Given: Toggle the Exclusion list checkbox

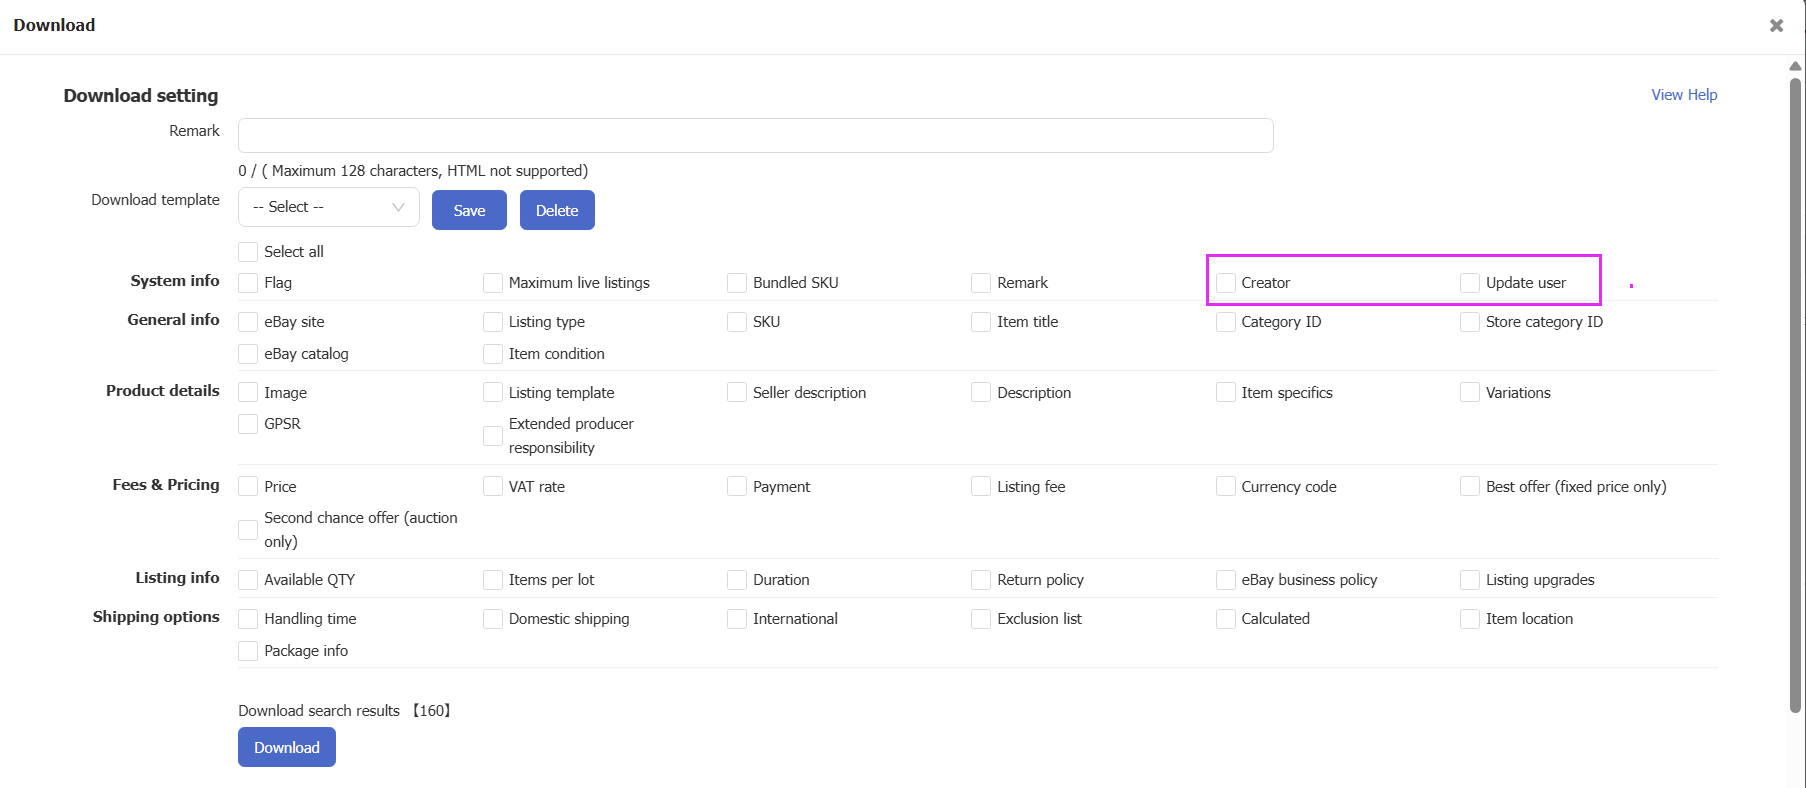Looking at the screenshot, I should [x=981, y=619].
